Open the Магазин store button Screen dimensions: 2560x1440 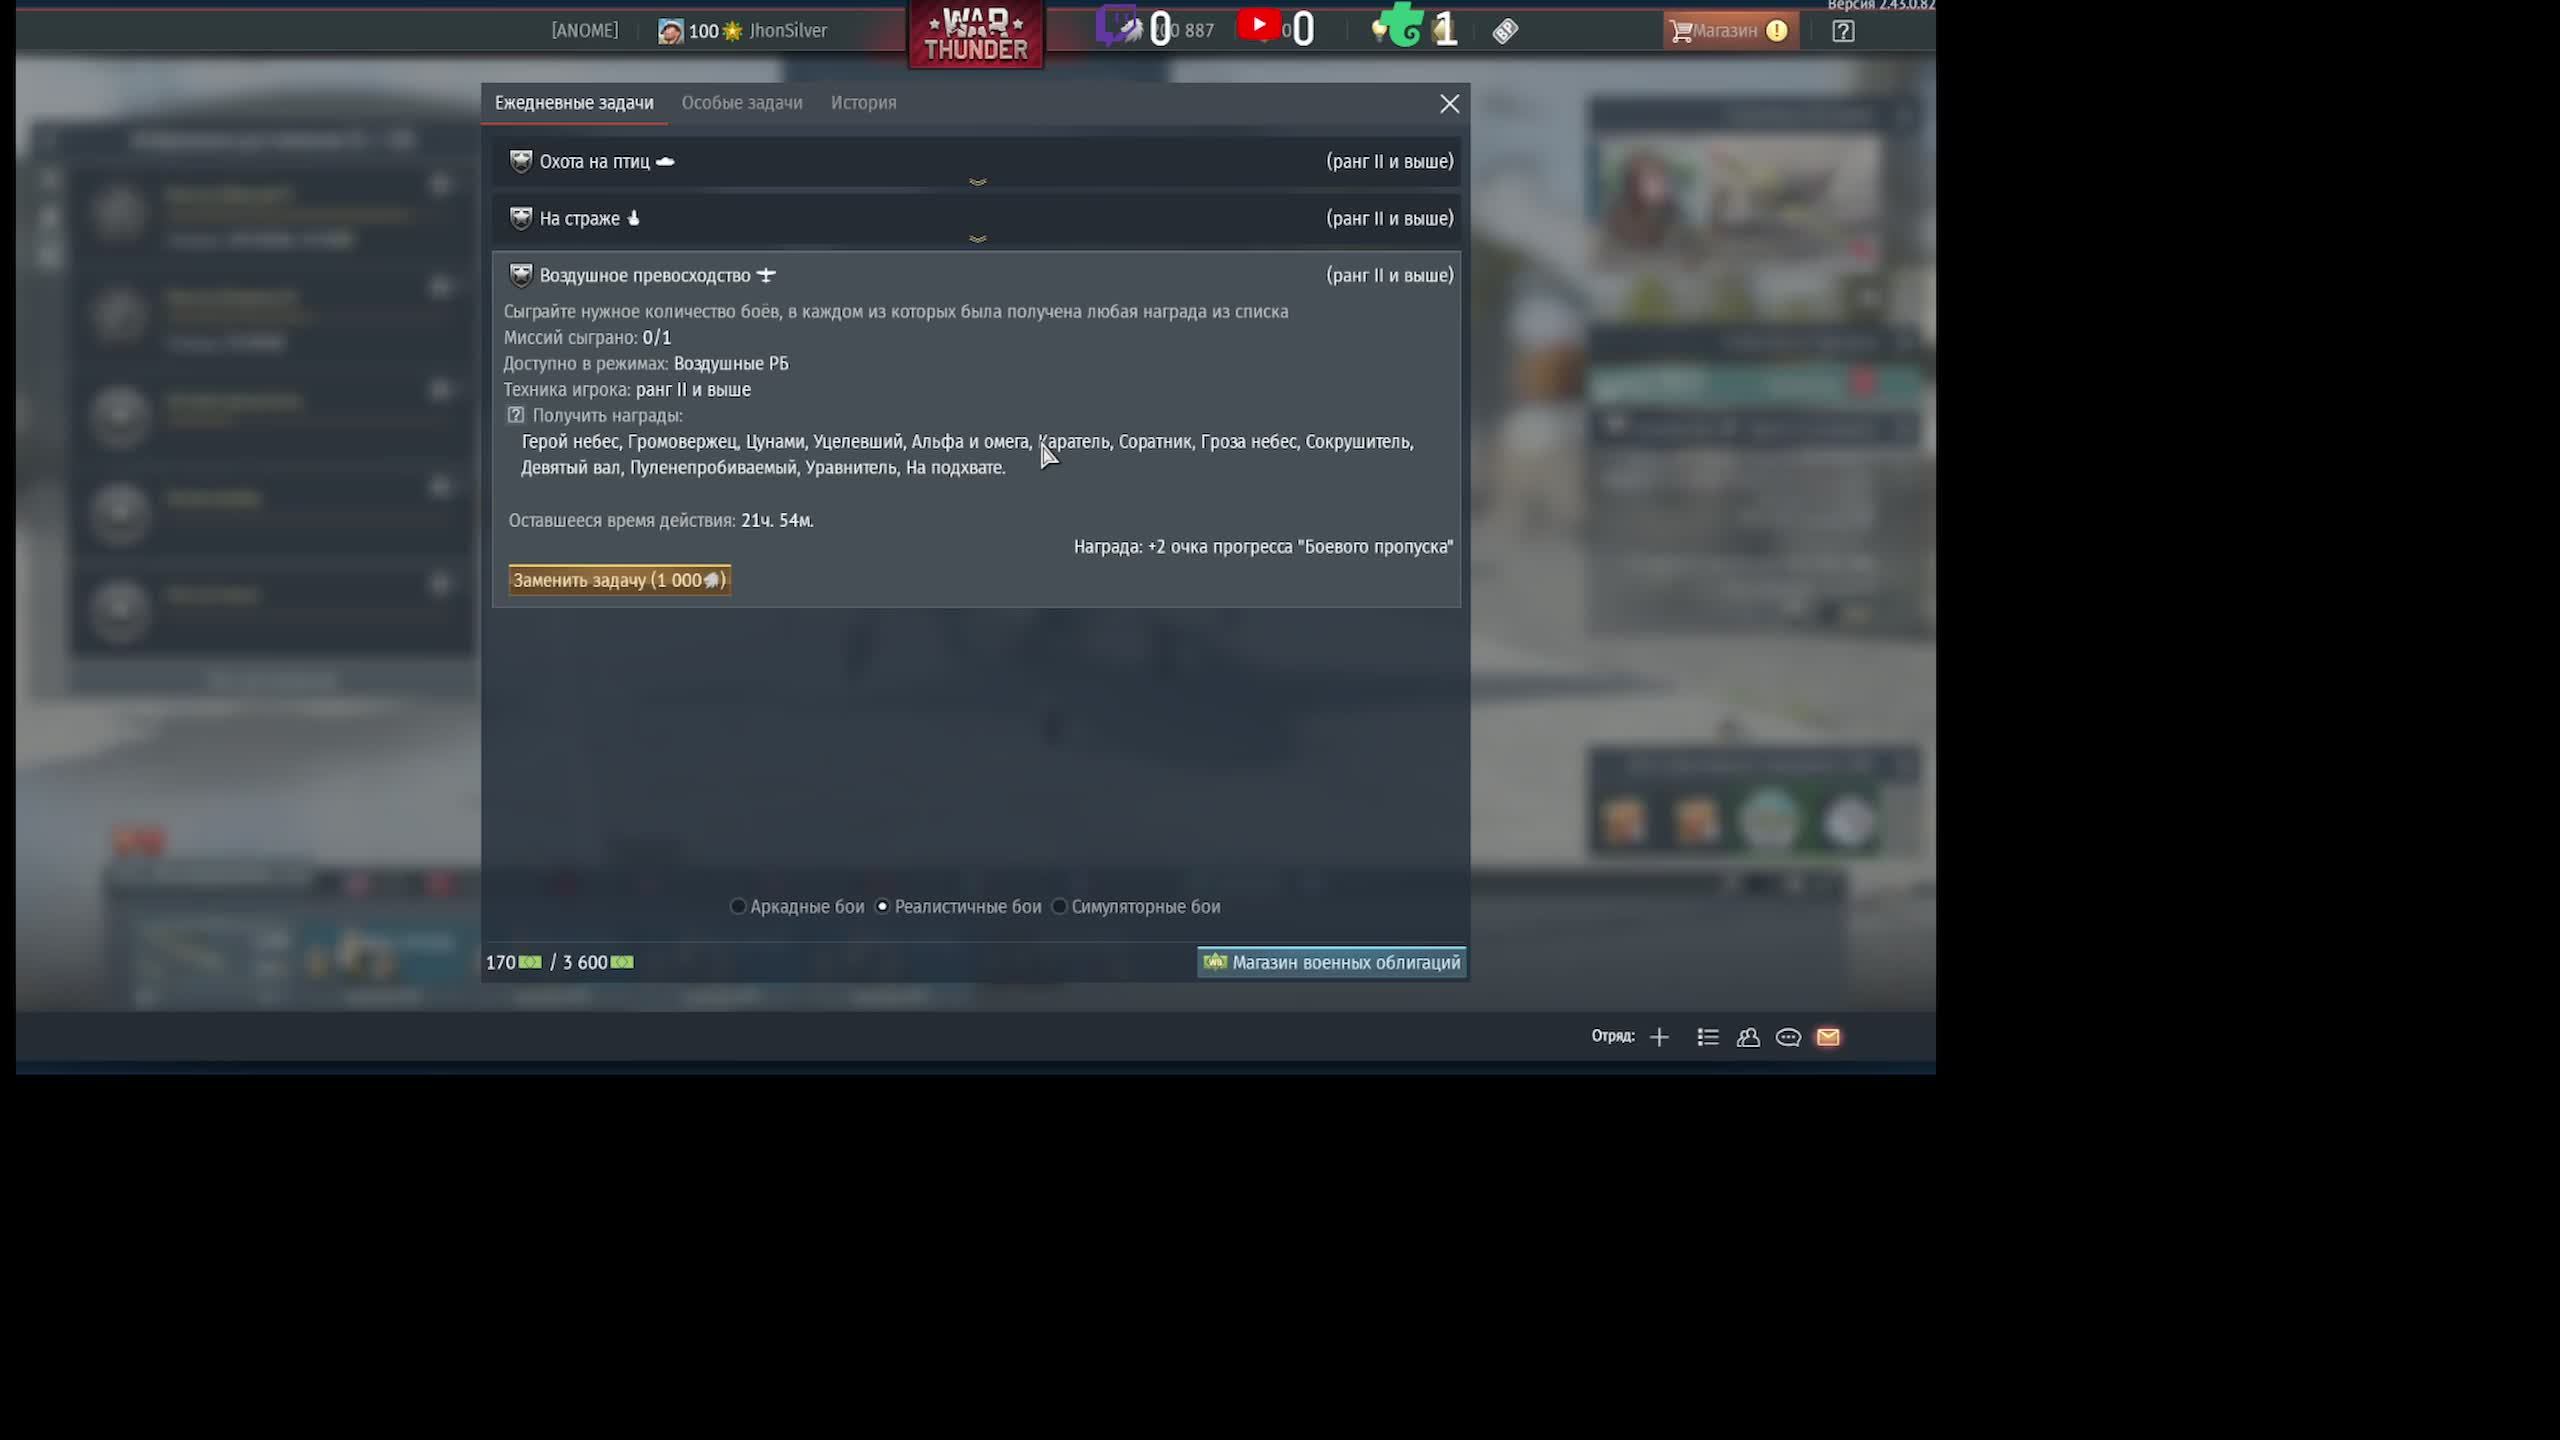point(1729,31)
